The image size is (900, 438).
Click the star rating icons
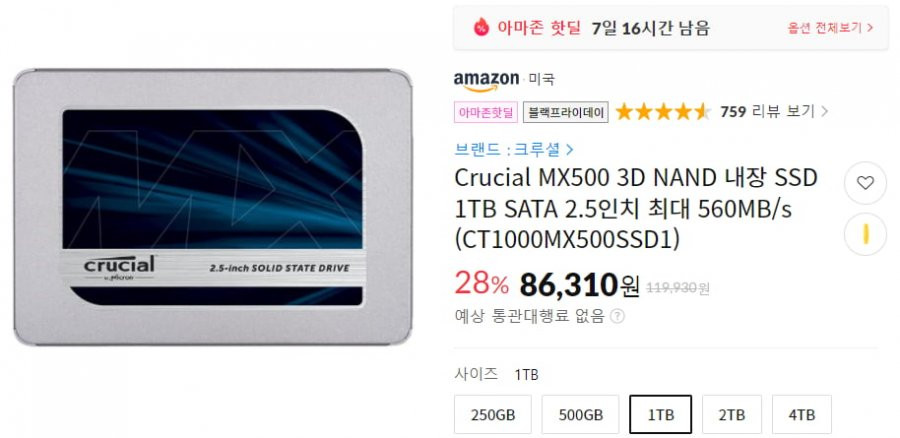click(x=663, y=112)
